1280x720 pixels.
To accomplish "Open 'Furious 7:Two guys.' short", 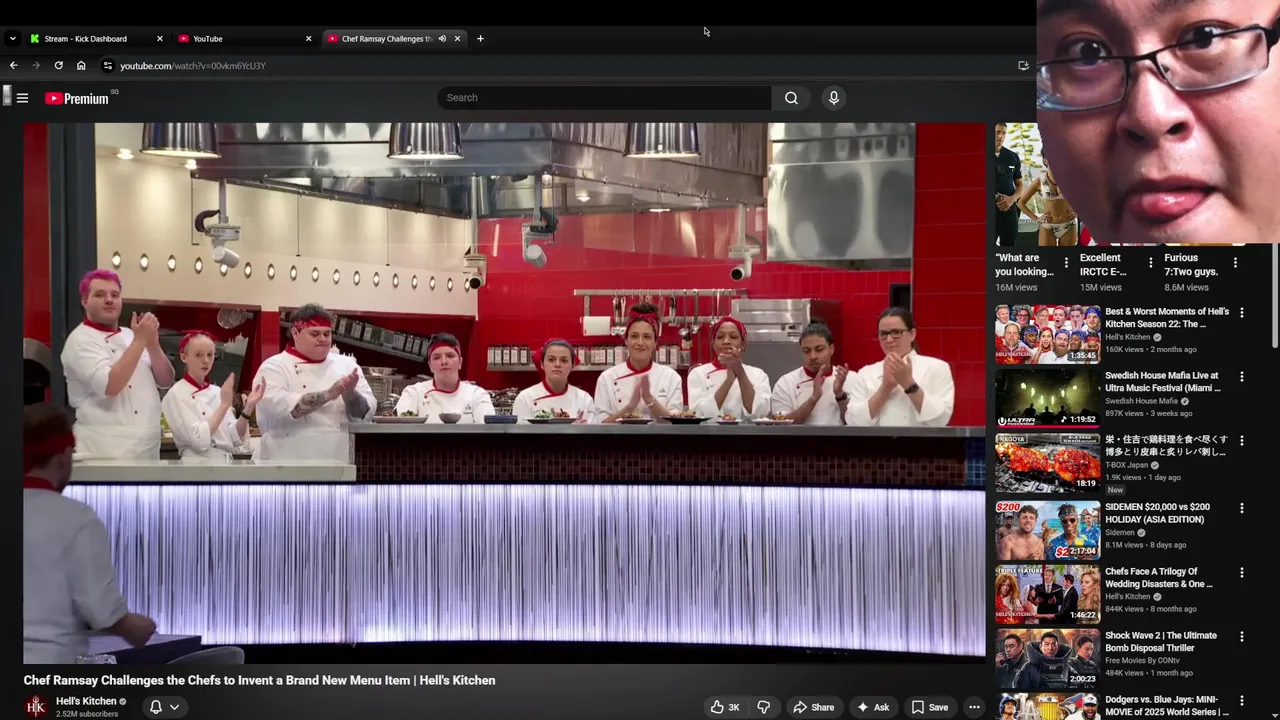I will (1191, 264).
